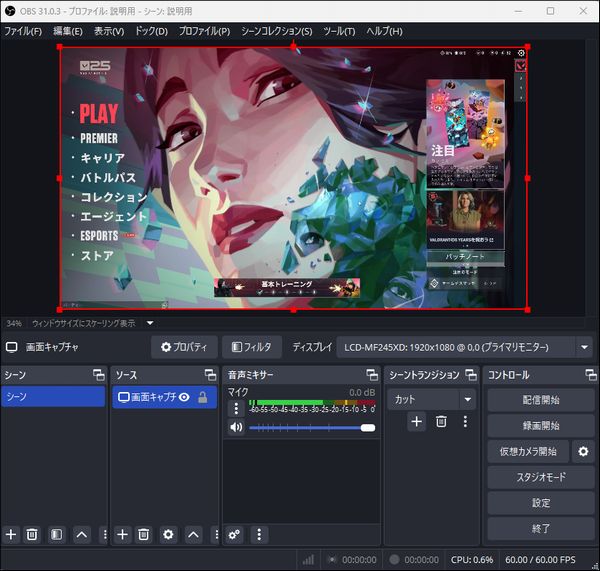Open the シーンコレクション(S) menu
This screenshot has height=571, width=600.
(276, 31)
